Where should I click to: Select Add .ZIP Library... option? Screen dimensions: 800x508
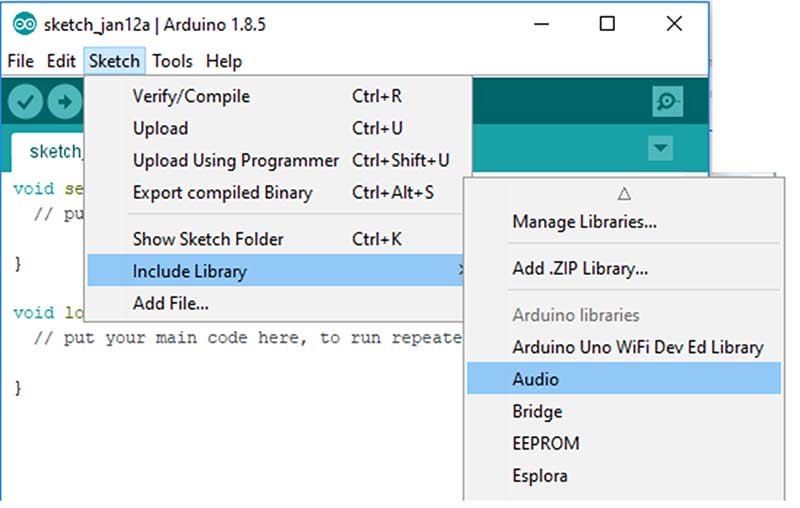[580, 269]
